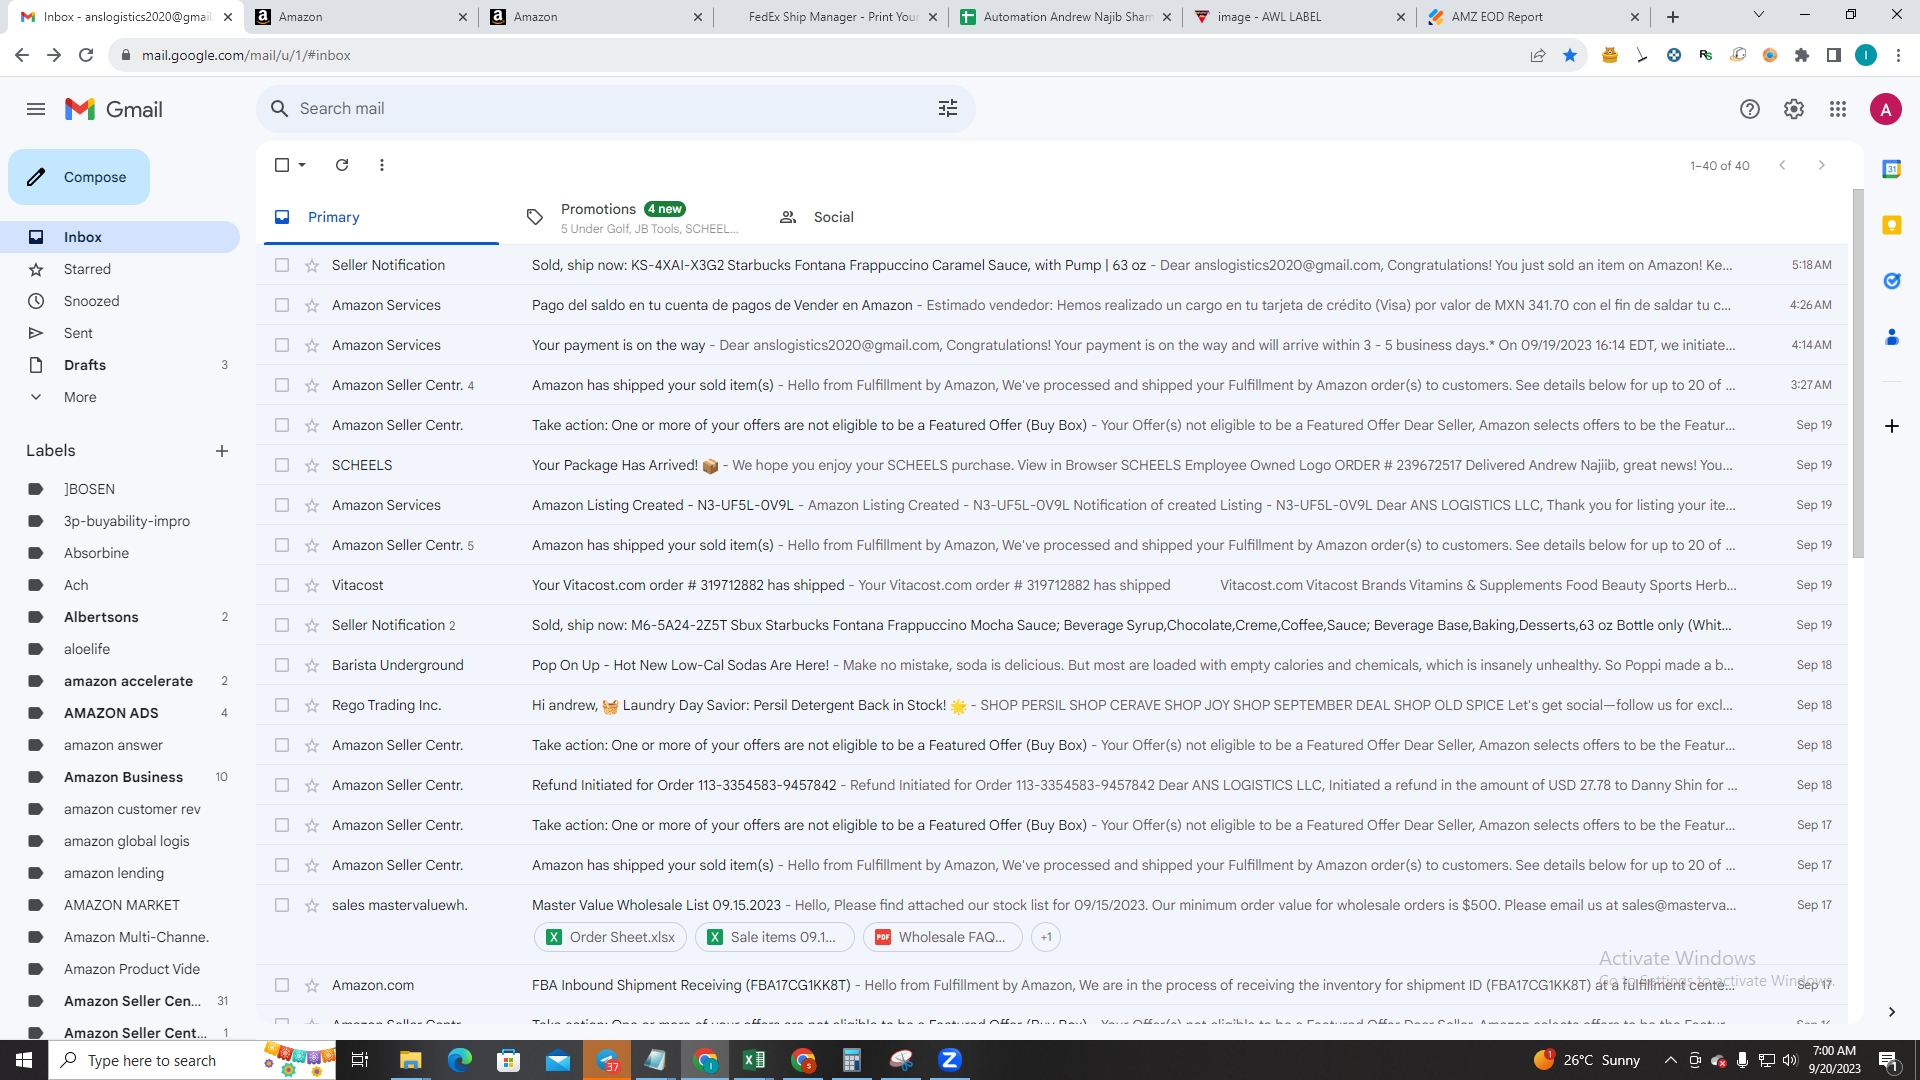The height and width of the screenshot is (1080, 1920).
Task: Open the Snoozed folder
Action: coord(120,301)
